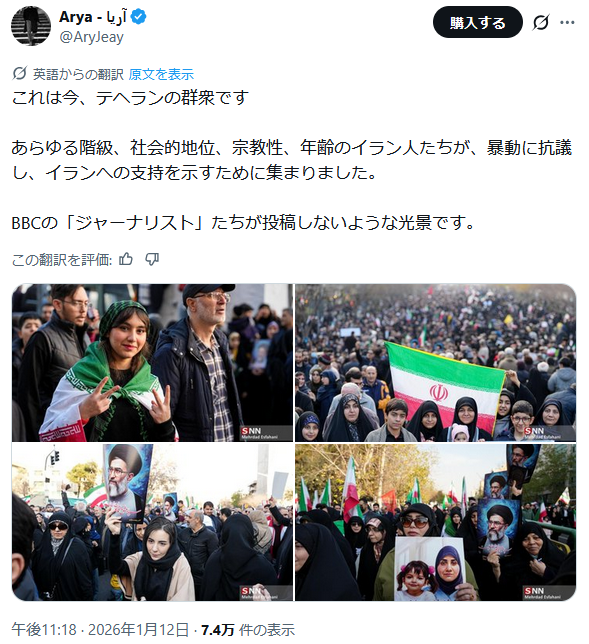Image resolution: width=589 pixels, height=644 pixels.
Task: Click the post timestamp 午後11:18
Action: click(x=44, y=630)
